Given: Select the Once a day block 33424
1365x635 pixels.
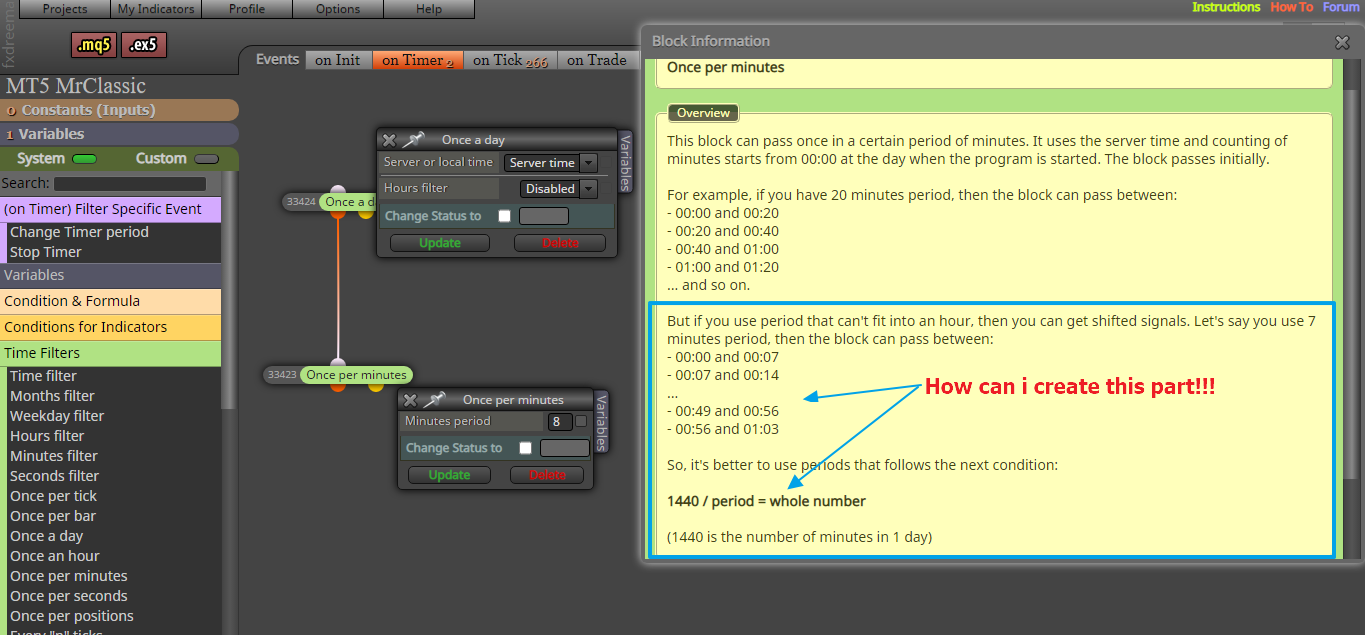Looking at the screenshot, I should [x=347, y=202].
